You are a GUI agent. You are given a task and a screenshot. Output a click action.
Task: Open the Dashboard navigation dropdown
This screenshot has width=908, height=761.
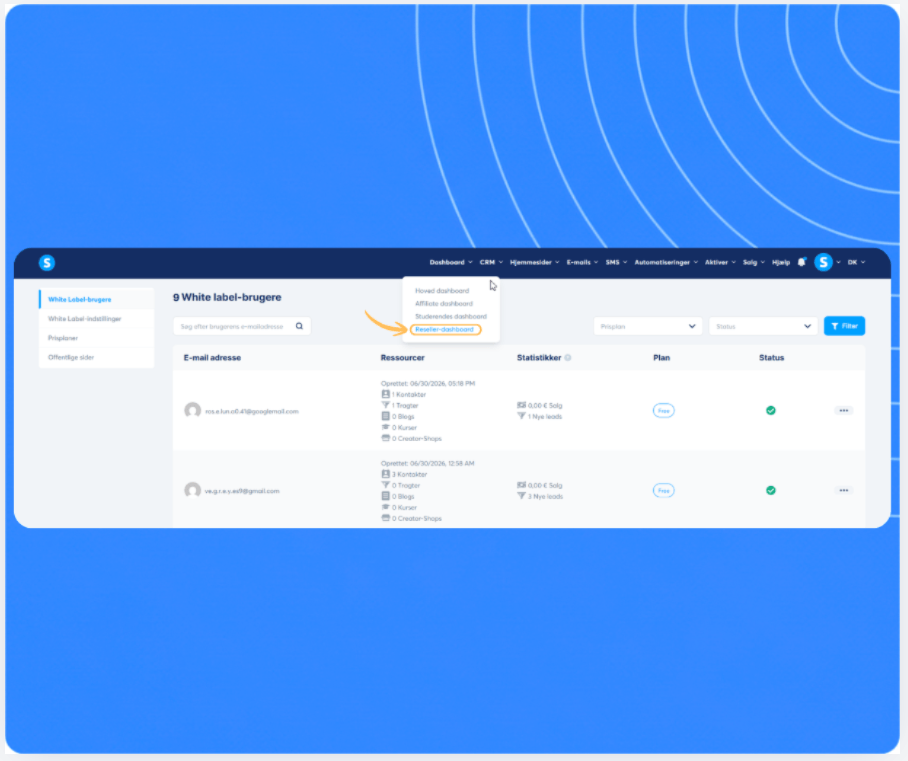click(x=451, y=262)
